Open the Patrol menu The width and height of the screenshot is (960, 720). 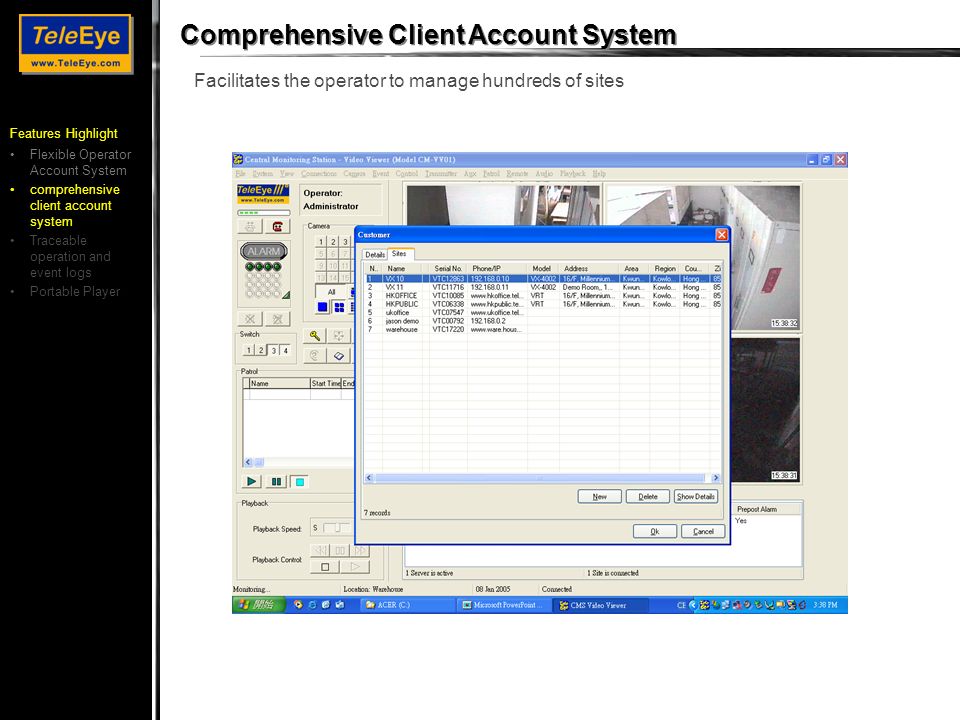click(x=491, y=174)
